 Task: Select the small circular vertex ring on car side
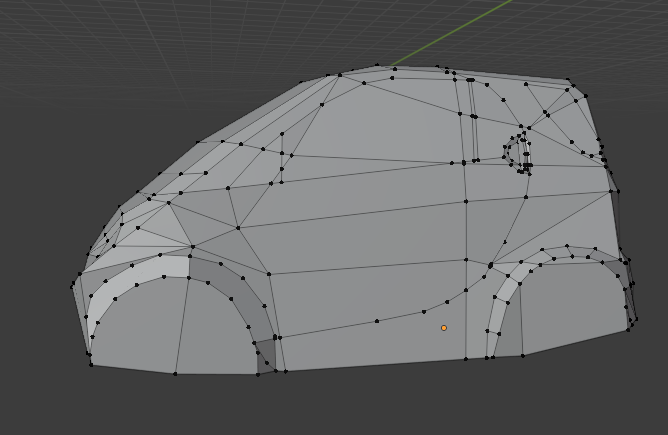tap(517, 153)
